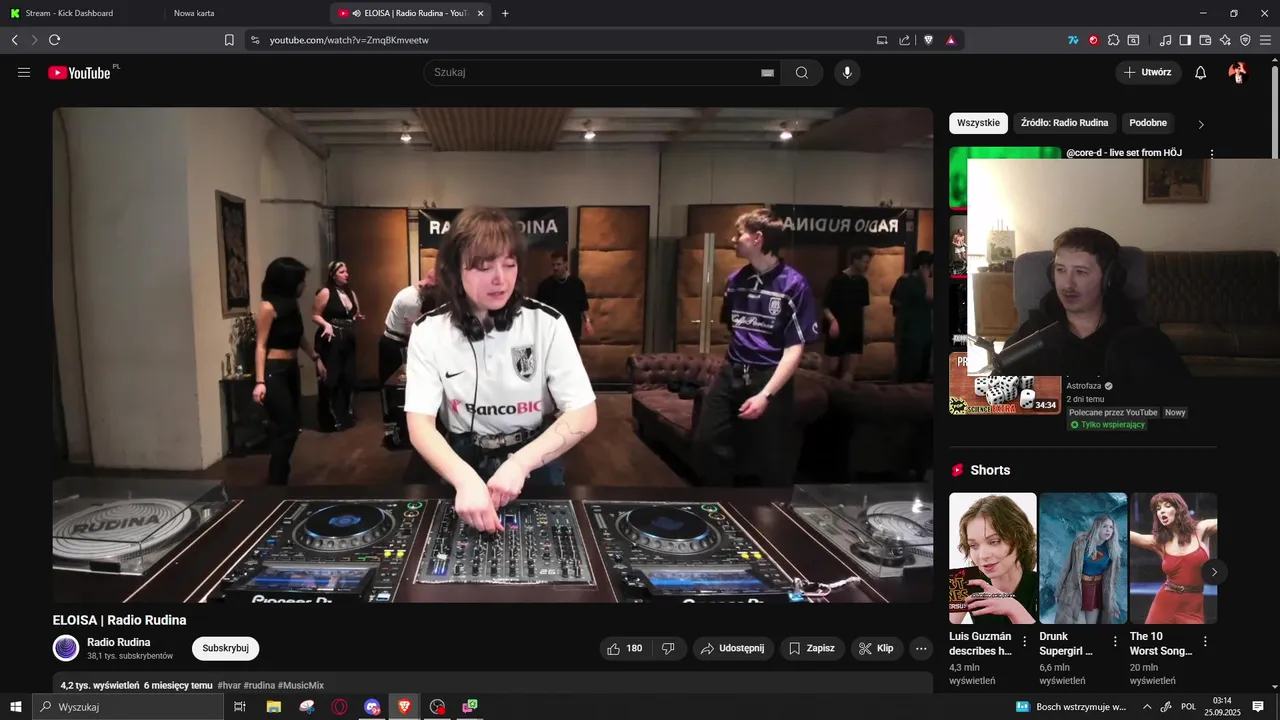This screenshot has height=720, width=1280.
Task: Open the on-screen keyboard in search box
Action: 767,73
